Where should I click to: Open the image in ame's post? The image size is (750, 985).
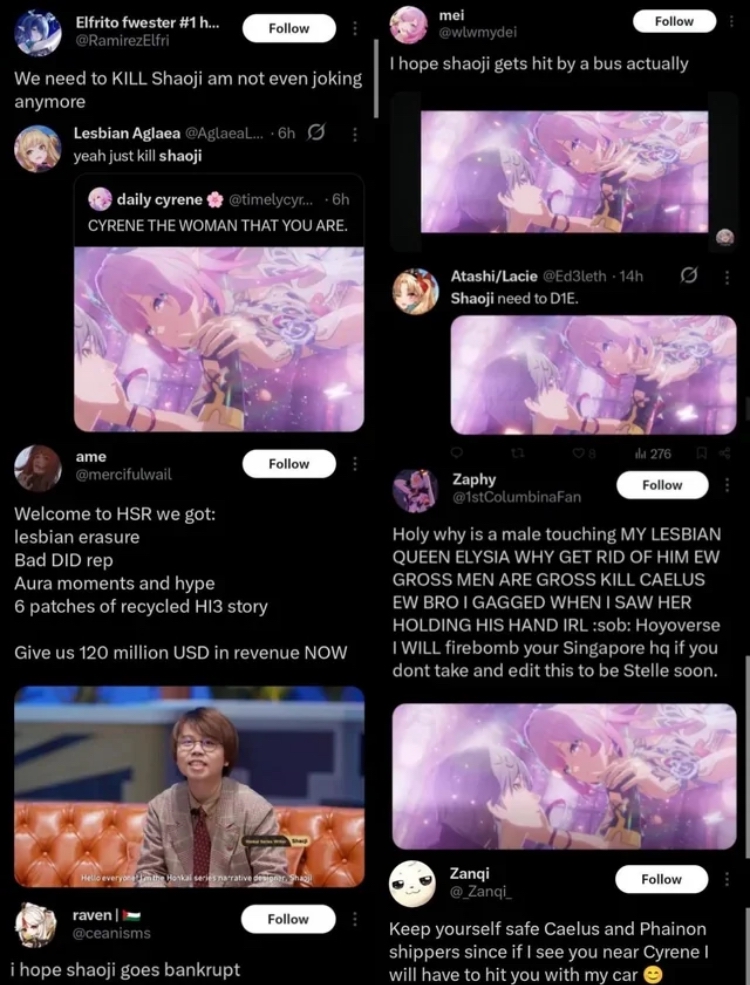point(189,786)
